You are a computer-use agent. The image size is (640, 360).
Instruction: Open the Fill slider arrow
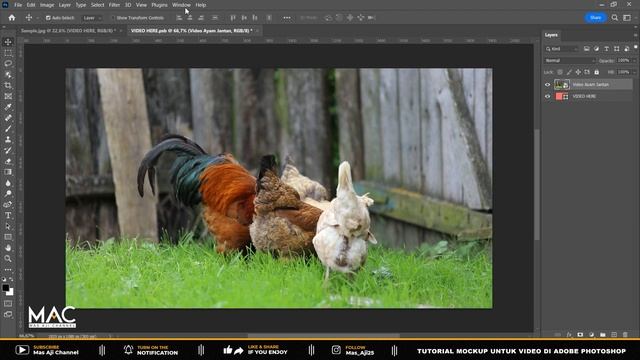click(x=634, y=72)
